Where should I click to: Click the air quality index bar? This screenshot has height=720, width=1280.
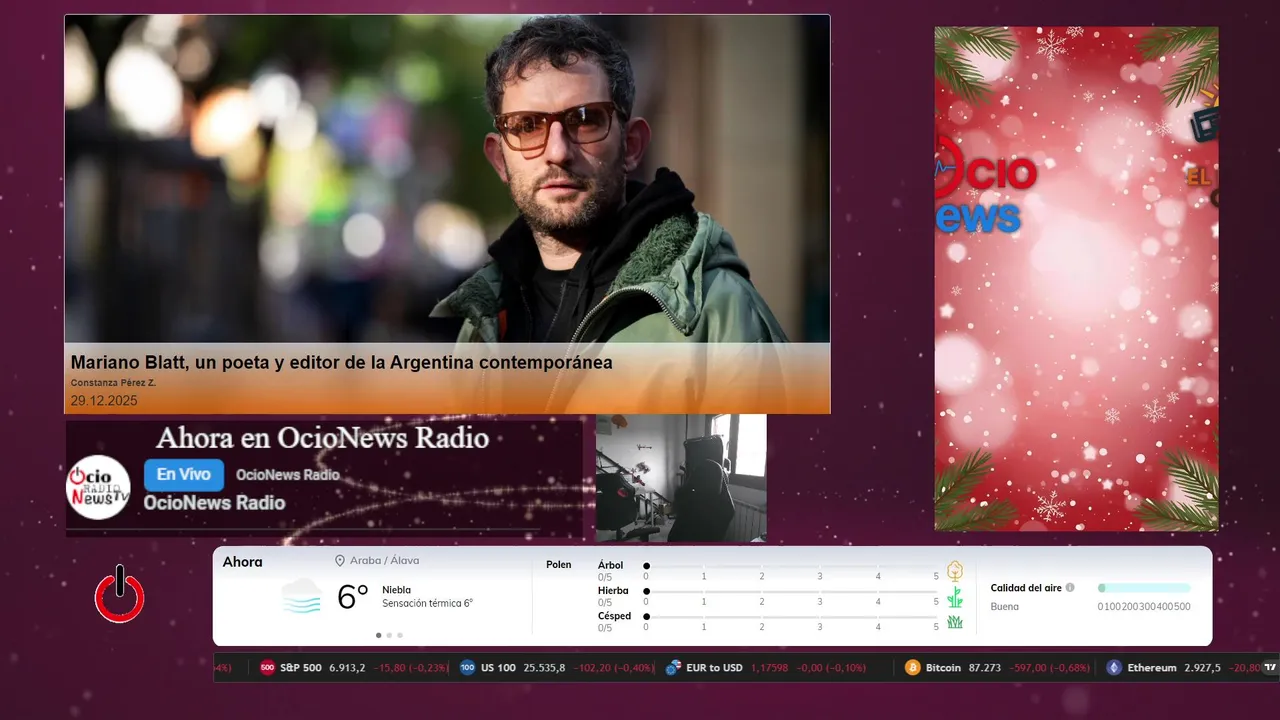pyautogui.click(x=1144, y=588)
